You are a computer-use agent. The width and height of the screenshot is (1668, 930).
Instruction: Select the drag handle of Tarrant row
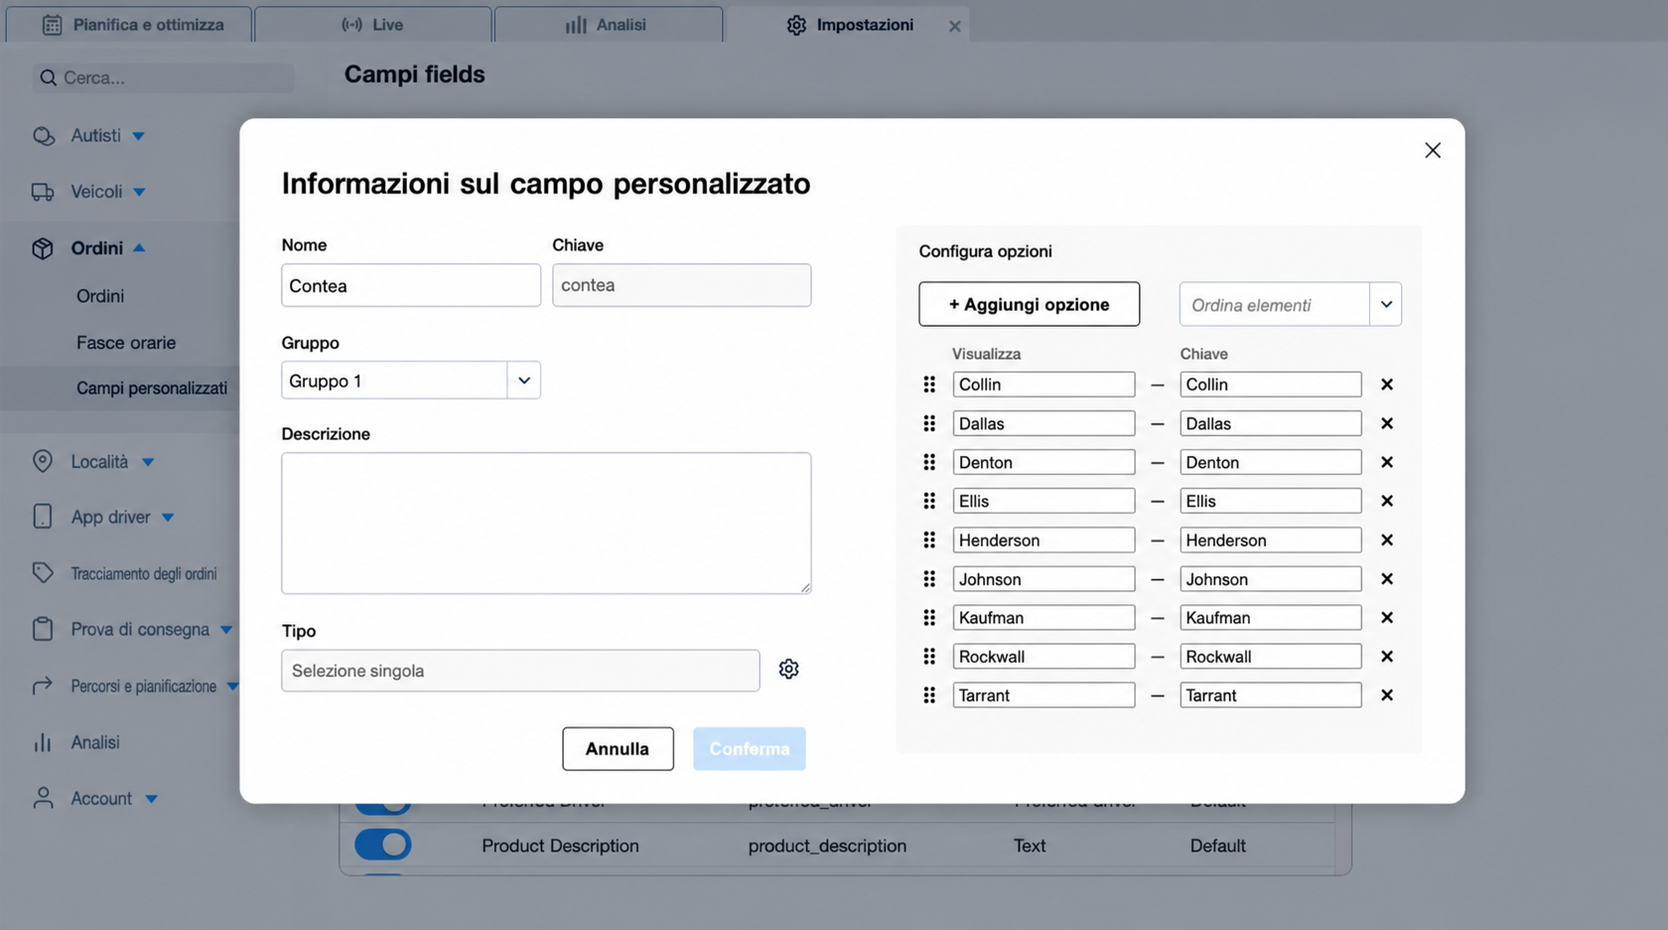(929, 695)
